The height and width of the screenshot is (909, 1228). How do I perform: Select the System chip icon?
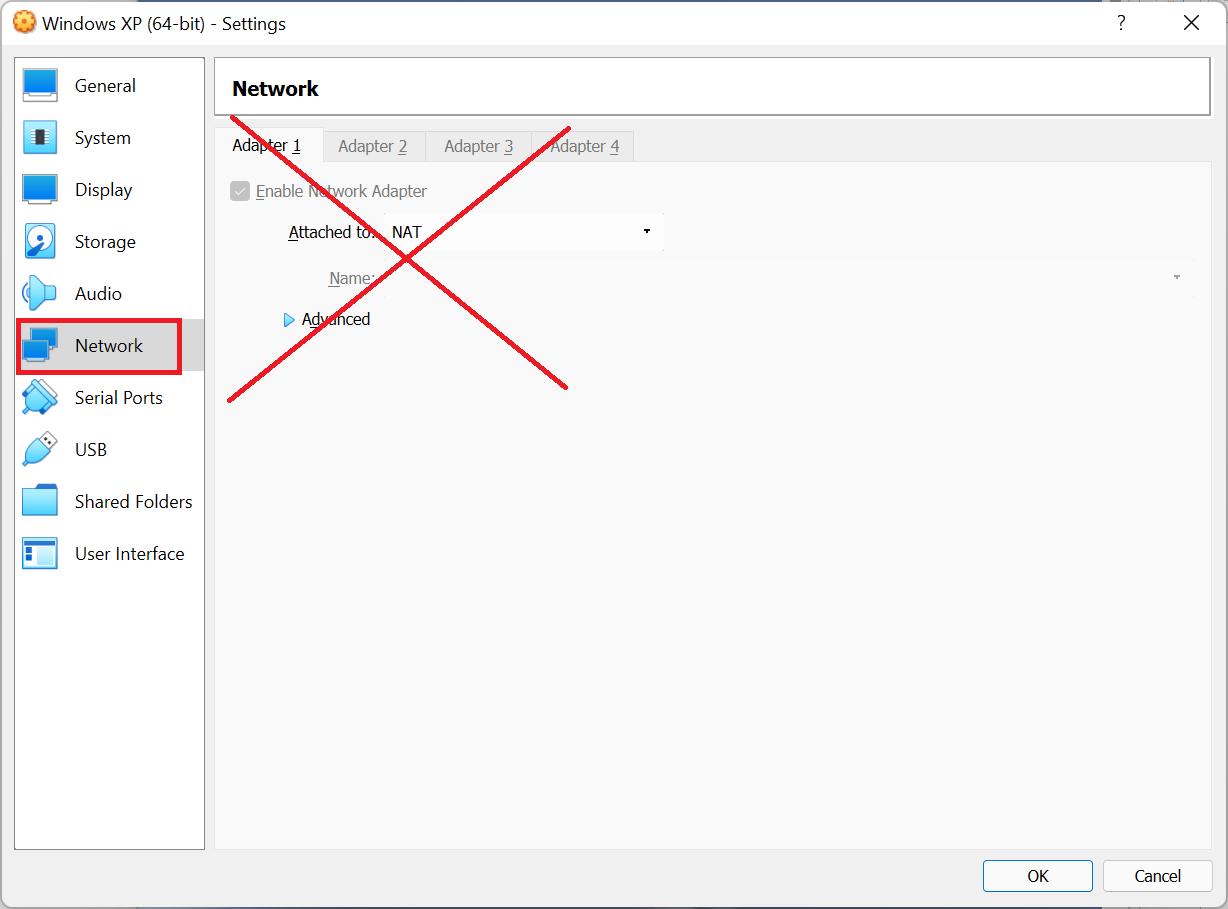click(40, 138)
